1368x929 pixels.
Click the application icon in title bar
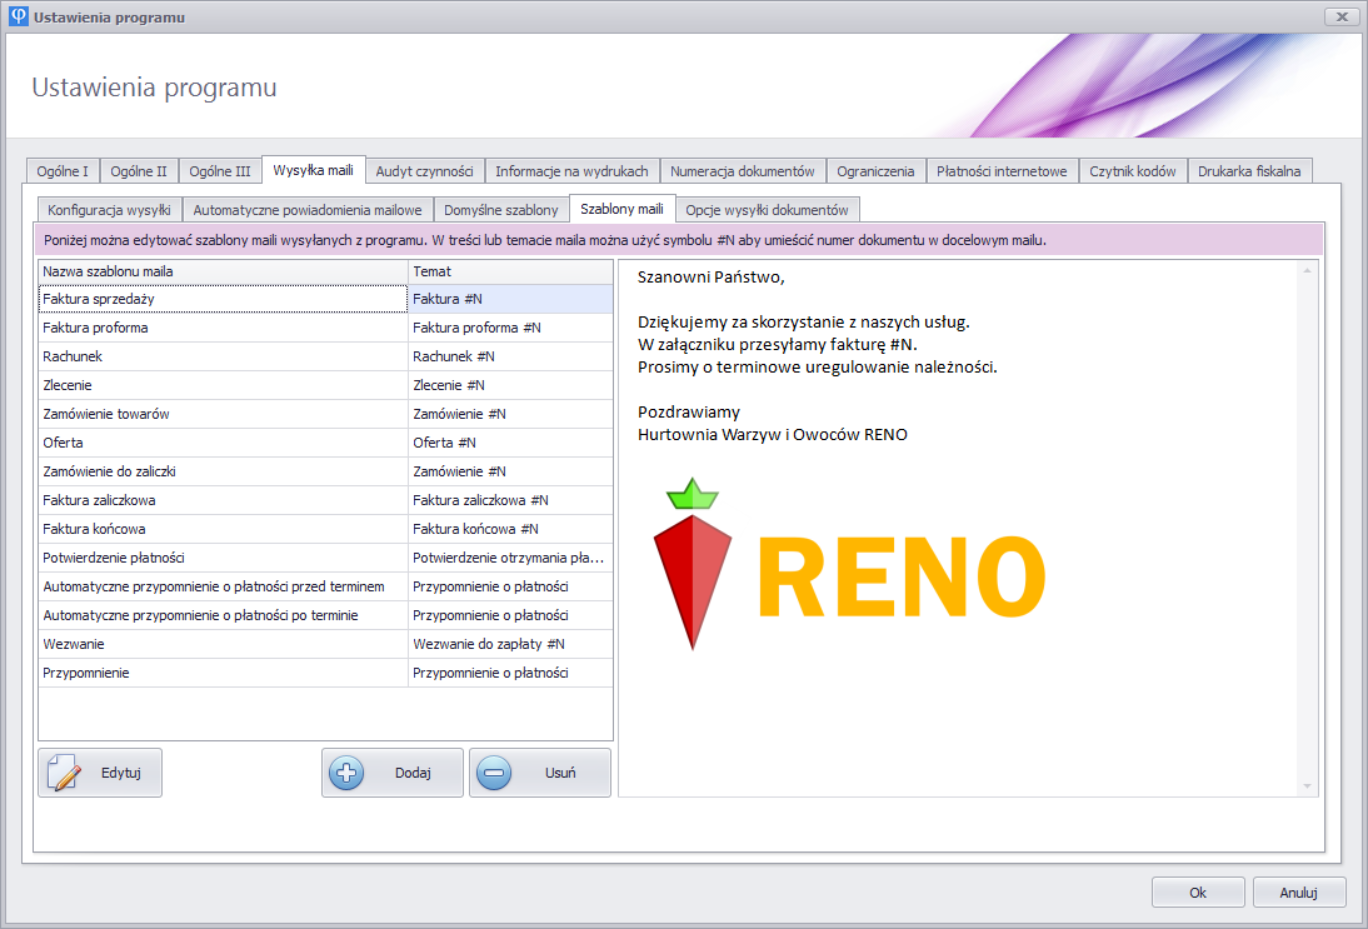pyautogui.click(x=19, y=16)
